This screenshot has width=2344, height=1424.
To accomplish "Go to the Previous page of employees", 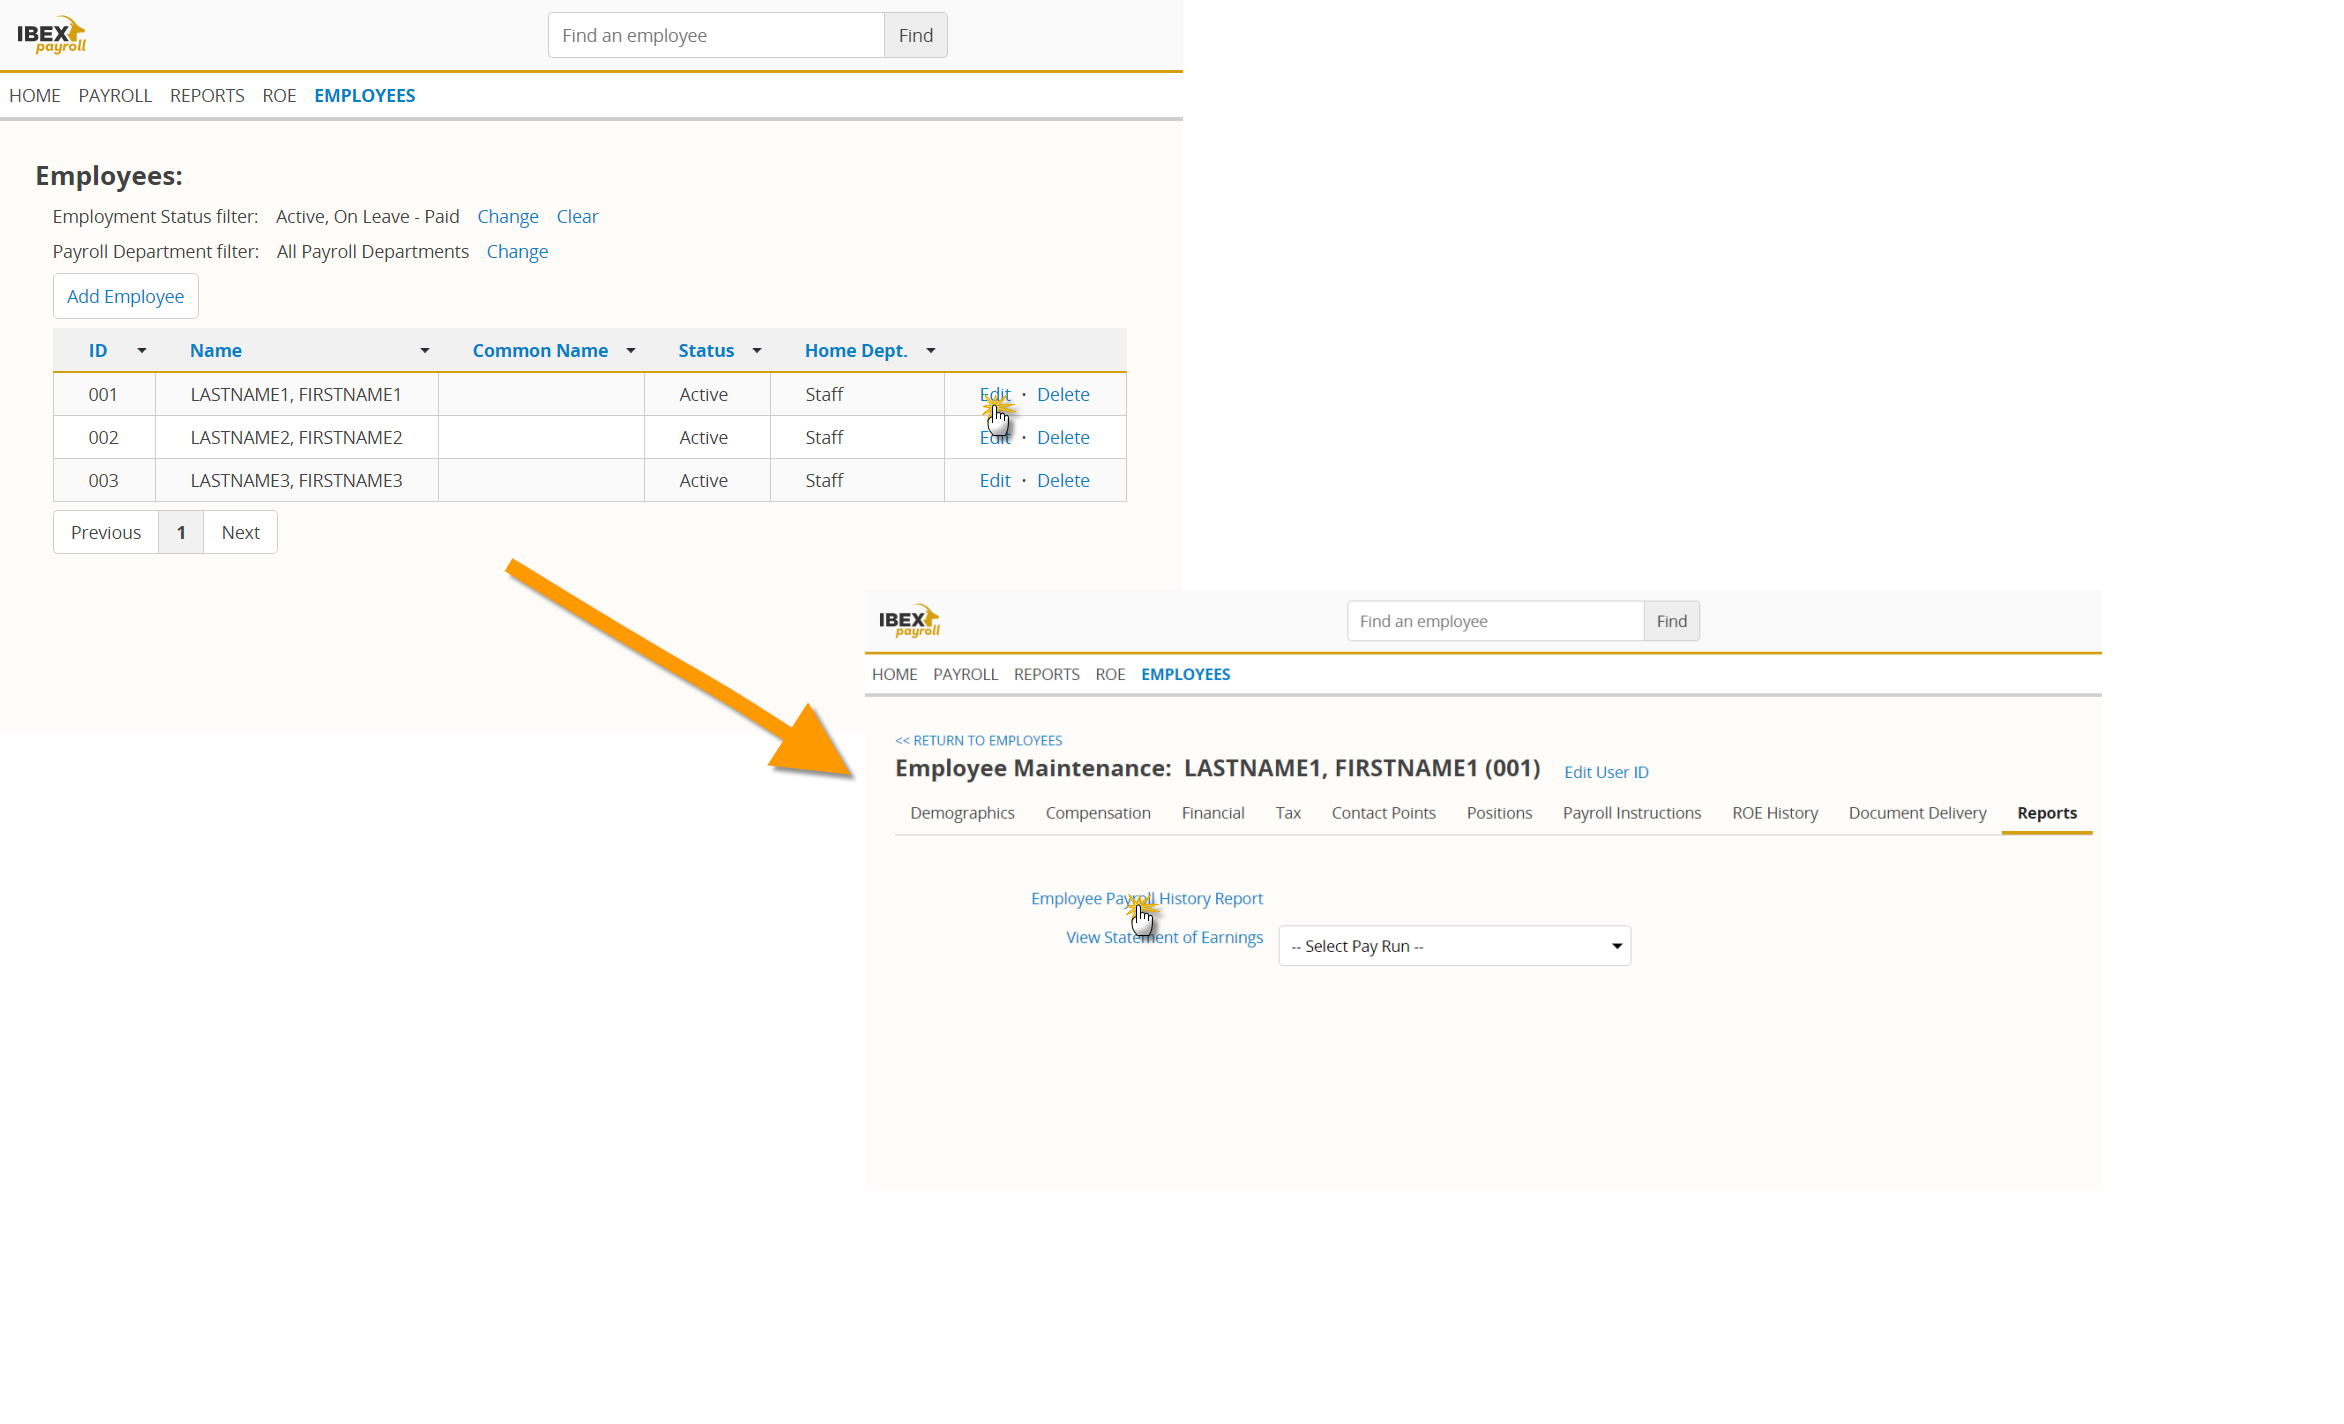I will [106, 532].
